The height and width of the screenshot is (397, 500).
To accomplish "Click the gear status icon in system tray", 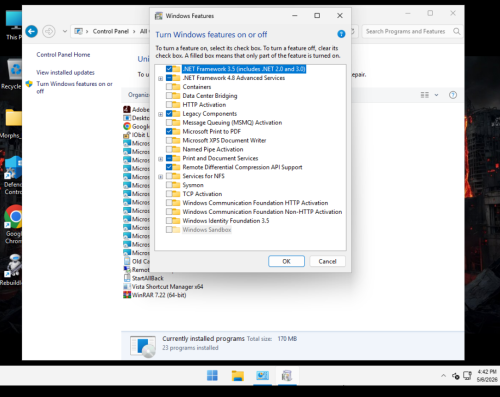I will pos(456,376).
